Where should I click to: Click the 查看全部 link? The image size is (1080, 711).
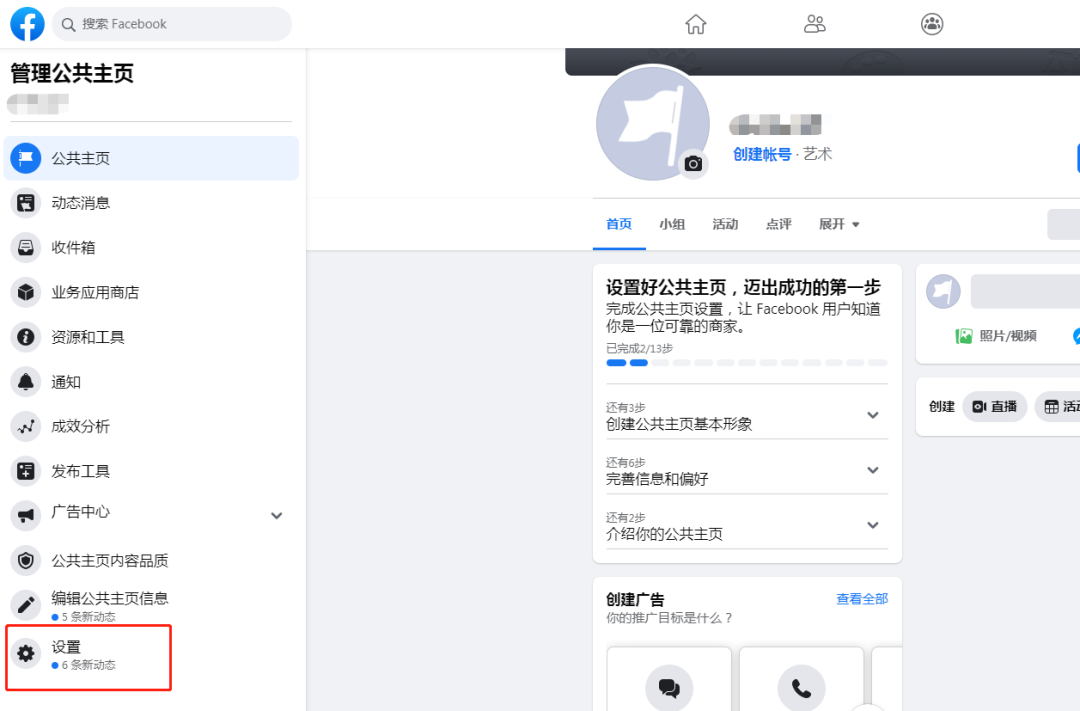(x=861, y=598)
